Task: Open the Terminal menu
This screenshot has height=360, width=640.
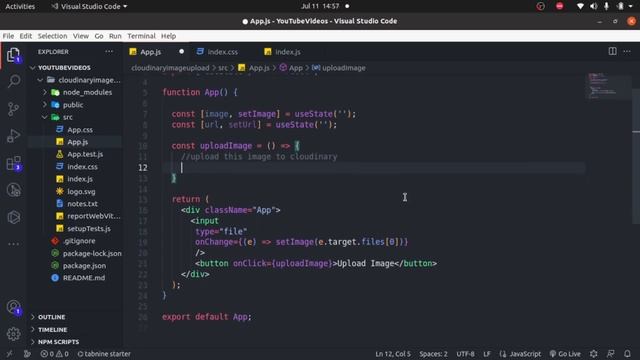Action: (x=141, y=36)
